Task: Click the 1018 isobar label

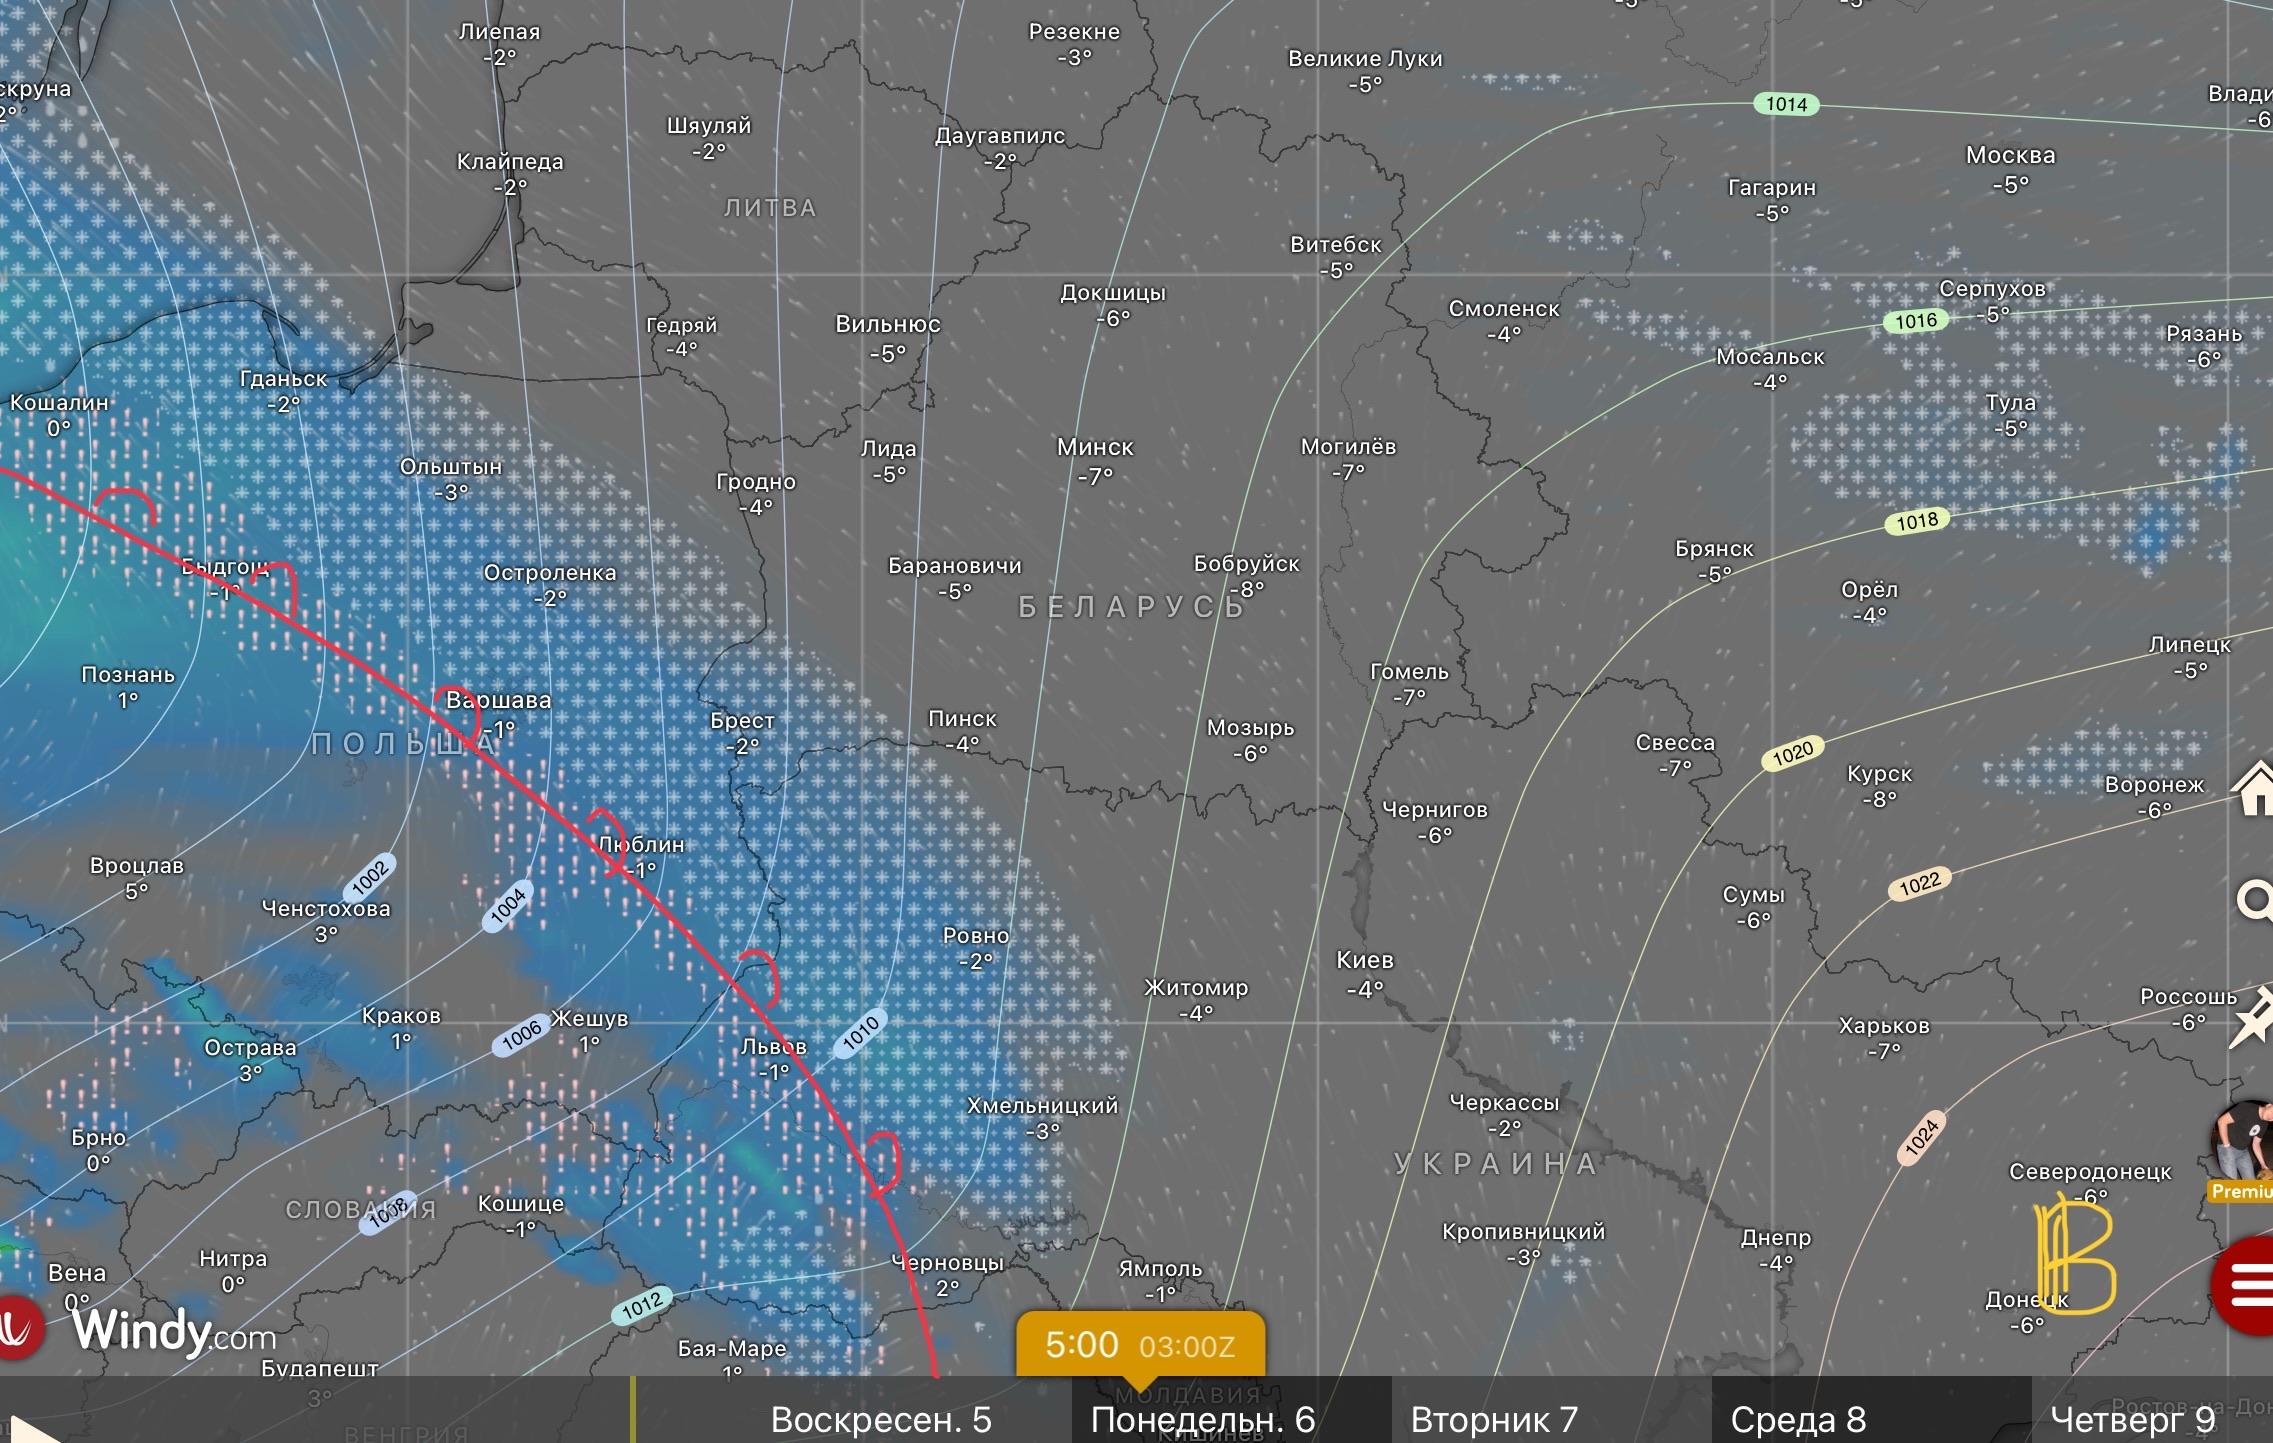Action: [1917, 521]
